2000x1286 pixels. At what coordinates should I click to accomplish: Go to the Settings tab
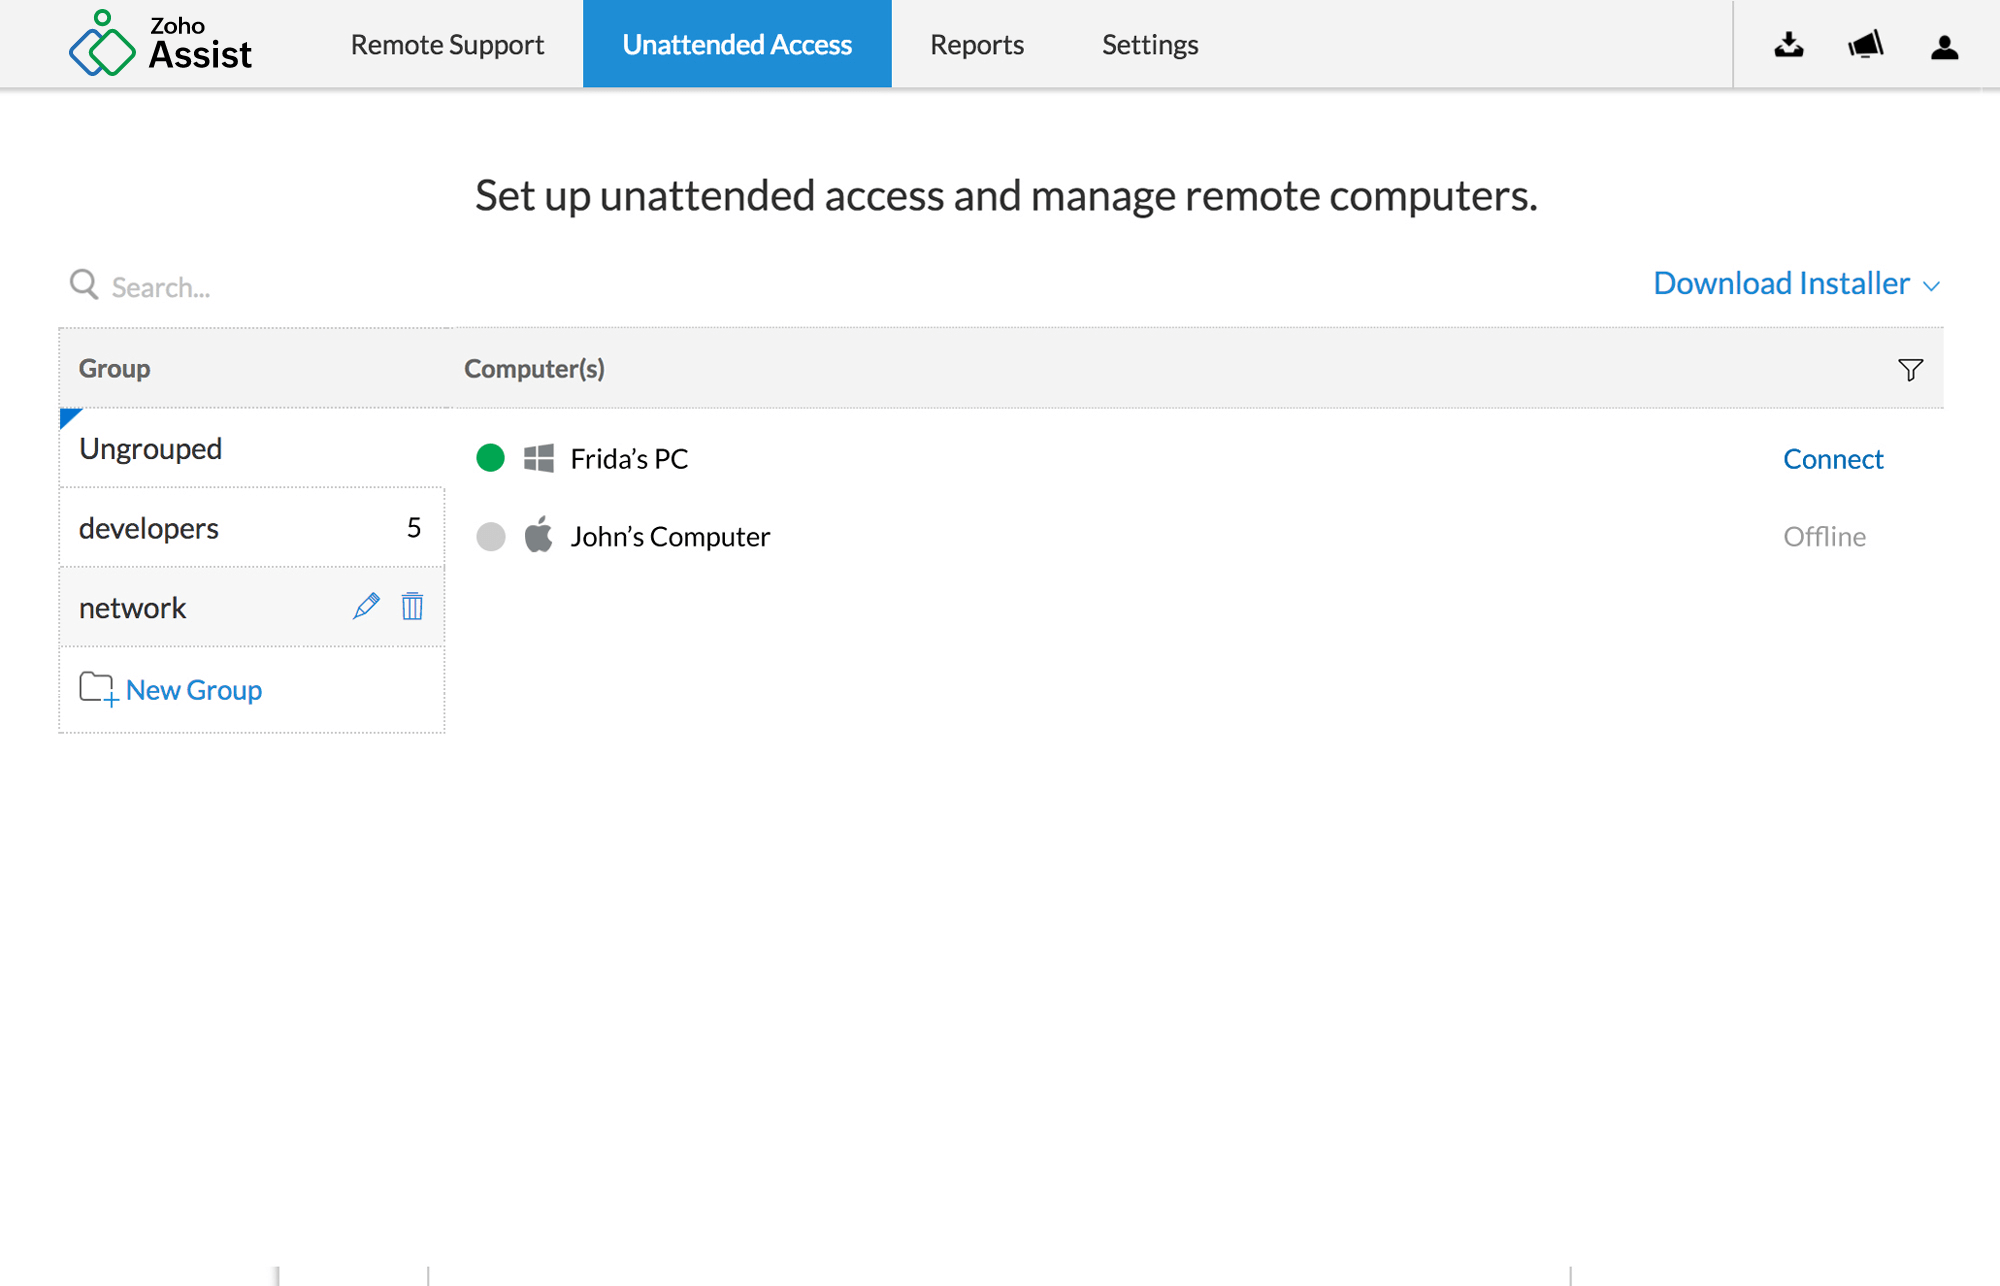coord(1149,44)
